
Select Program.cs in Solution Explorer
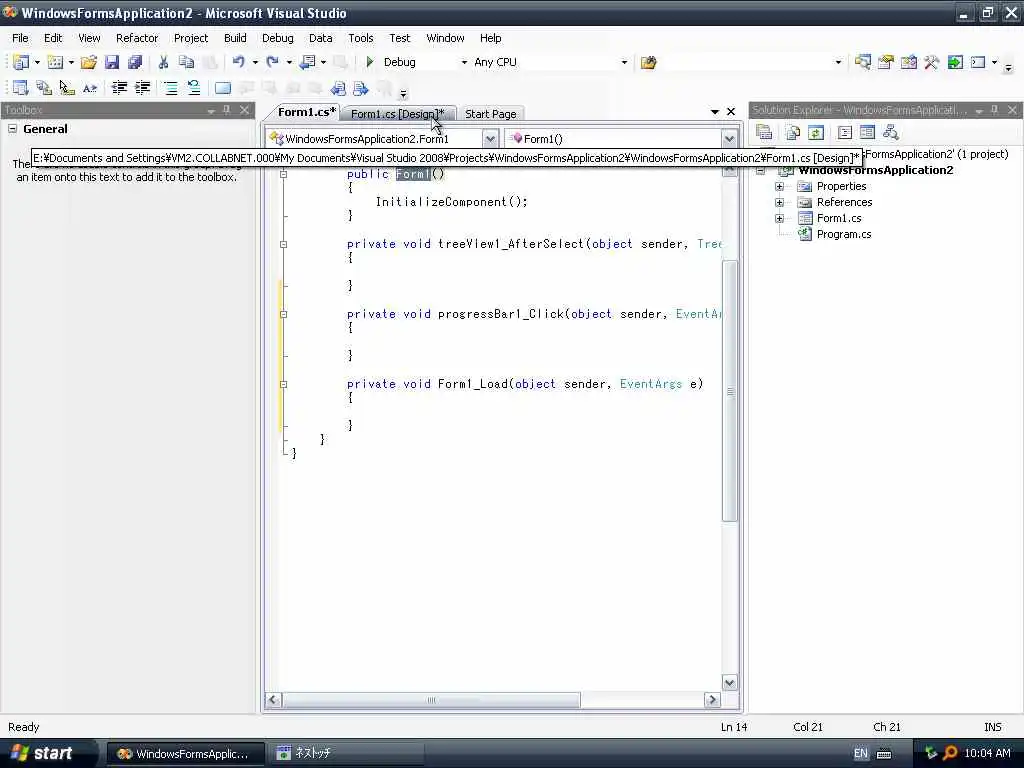pyautogui.click(x=844, y=234)
